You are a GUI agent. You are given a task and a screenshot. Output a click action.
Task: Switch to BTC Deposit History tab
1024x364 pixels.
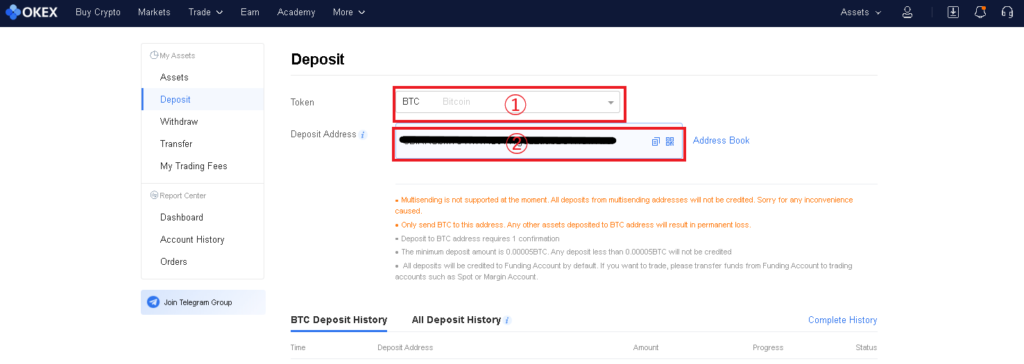coord(339,320)
